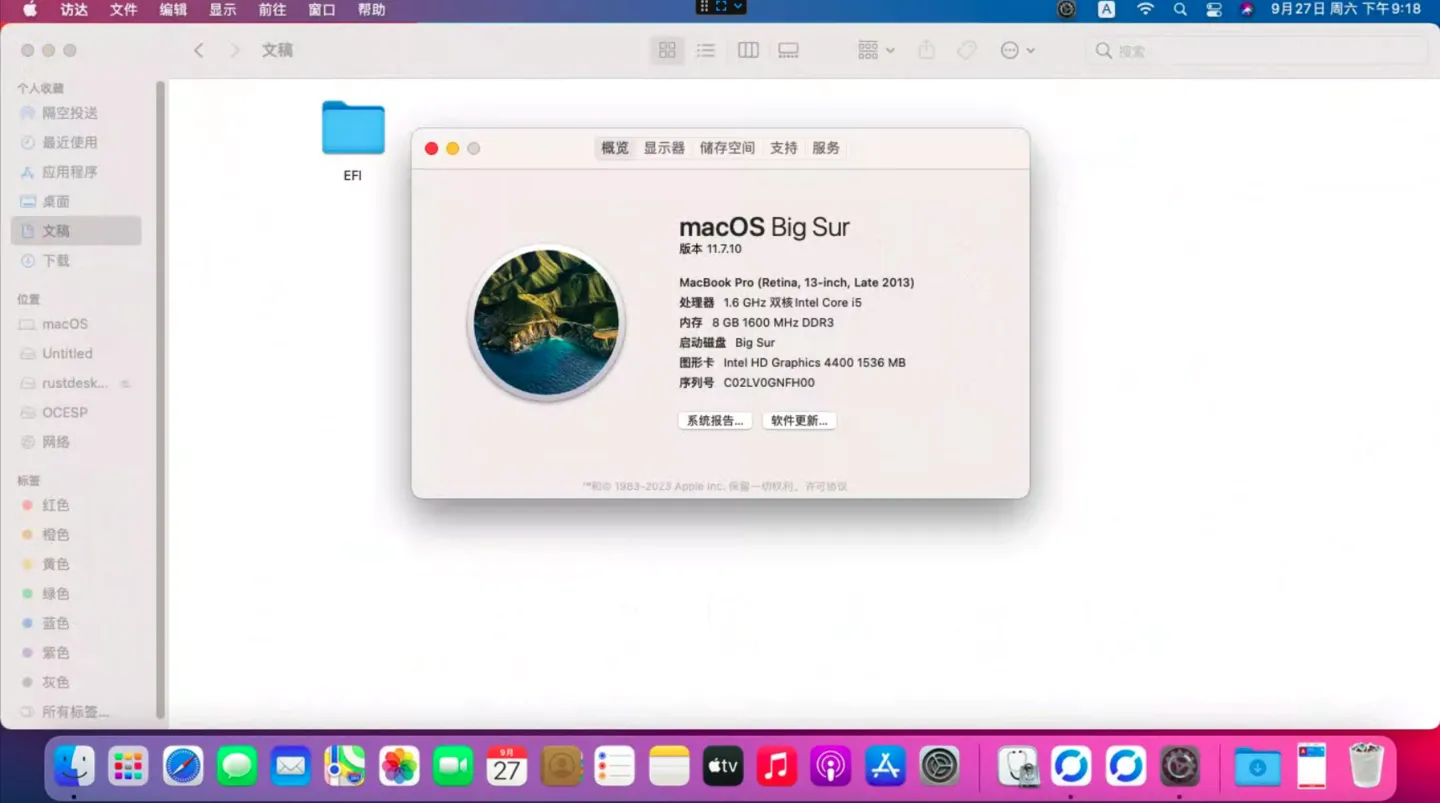Screen dimensions: 1440x803
Task: Click the Tags icon in the Finder toolbar
Action: (966, 50)
